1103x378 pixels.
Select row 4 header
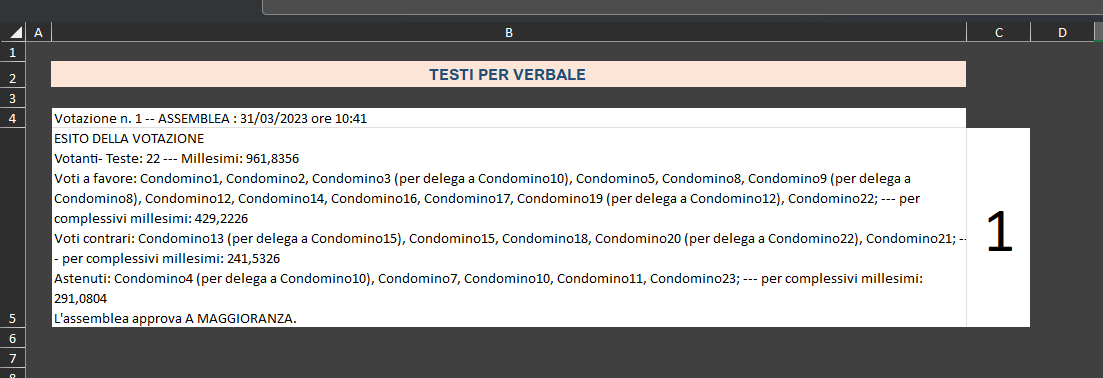tap(13, 118)
